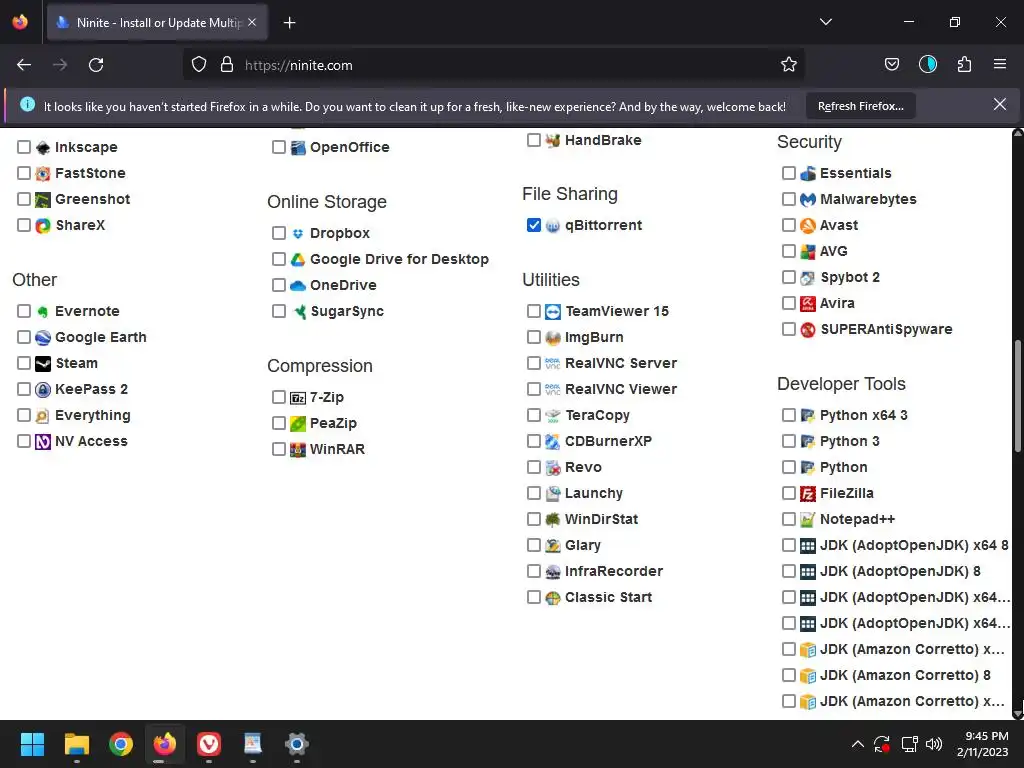The height and width of the screenshot is (768, 1024).
Task: Click the FileZilla red icon
Action: coord(808,494)
